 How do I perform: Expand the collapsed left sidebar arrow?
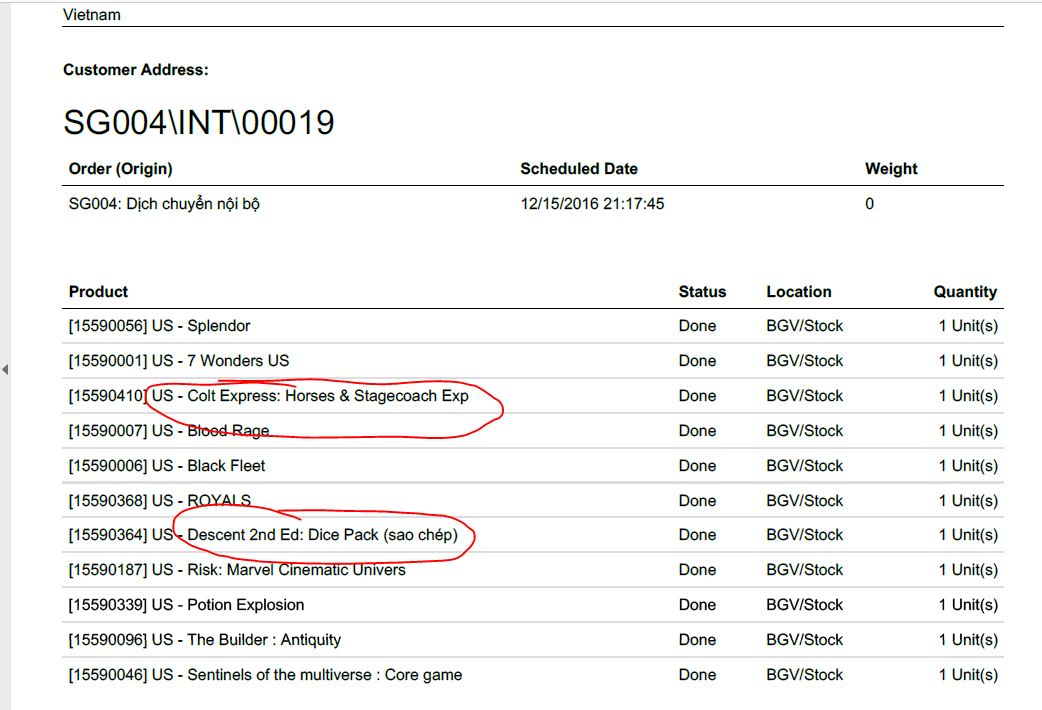coord(5,369)
